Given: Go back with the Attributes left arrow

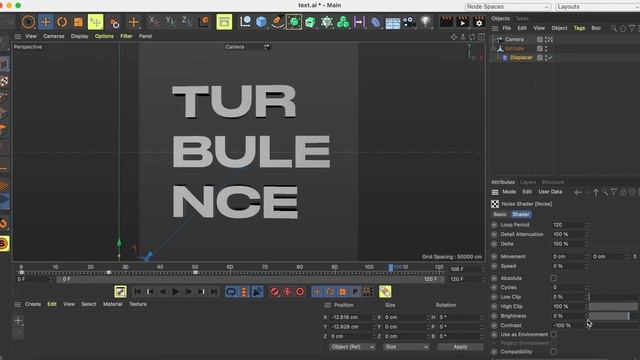Looking at the screenshot, I should (x=578, y=192).
